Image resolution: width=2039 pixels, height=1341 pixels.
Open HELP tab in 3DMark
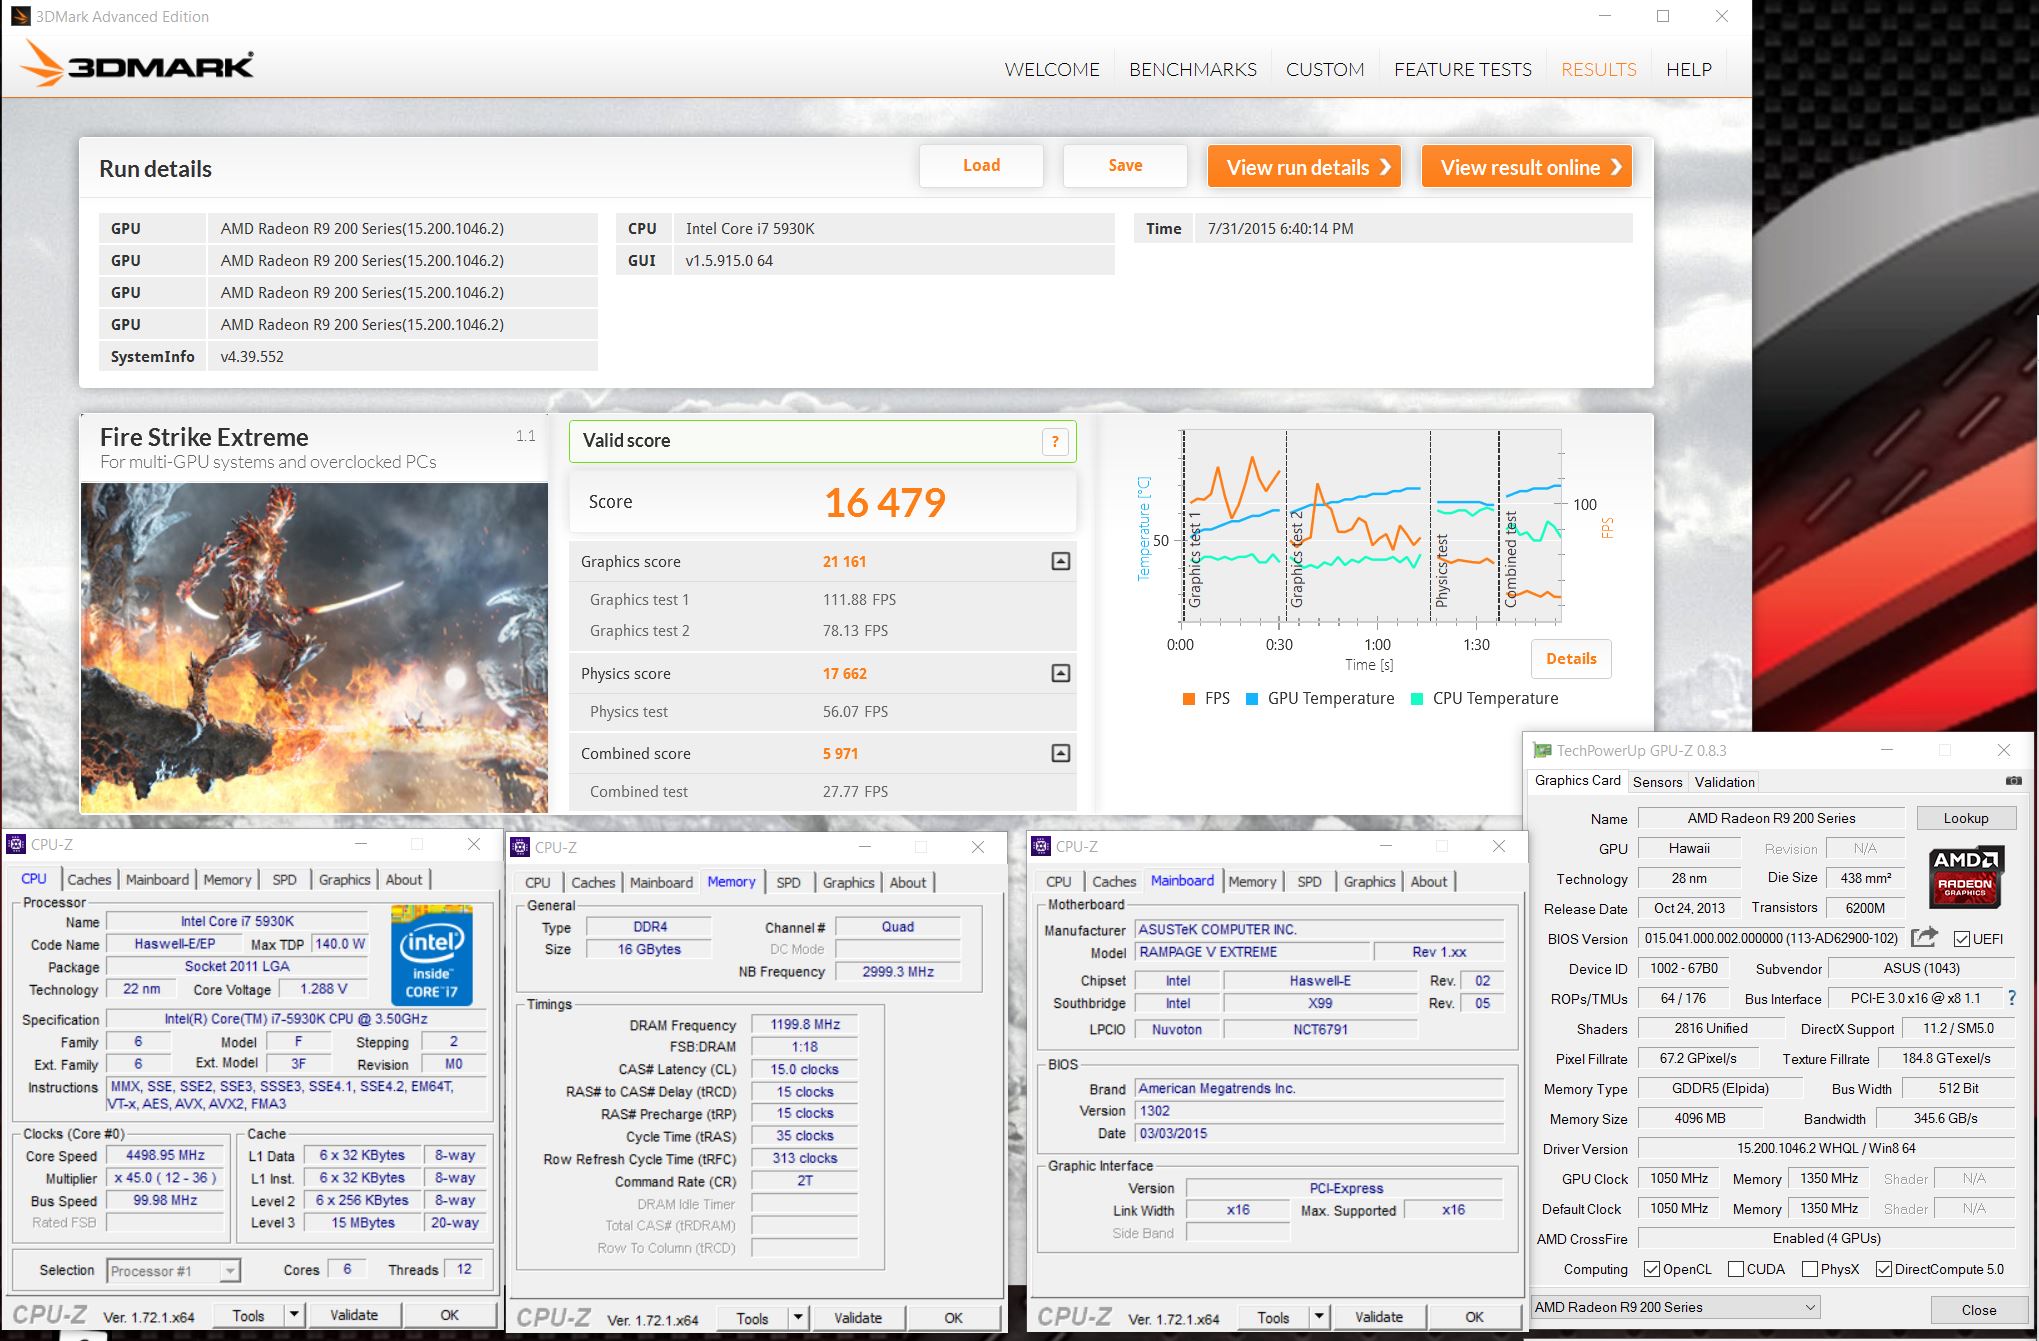(1689, 69)
